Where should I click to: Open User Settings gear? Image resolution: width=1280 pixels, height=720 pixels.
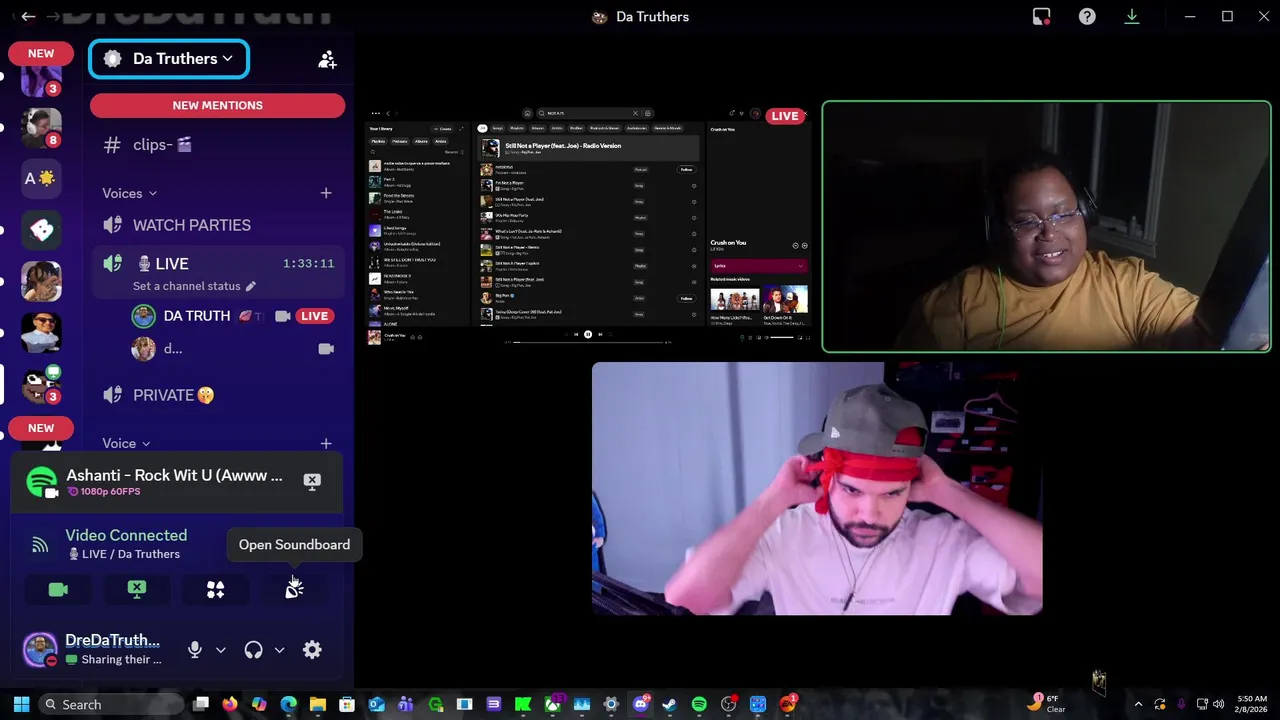click(x=312, y=650)
